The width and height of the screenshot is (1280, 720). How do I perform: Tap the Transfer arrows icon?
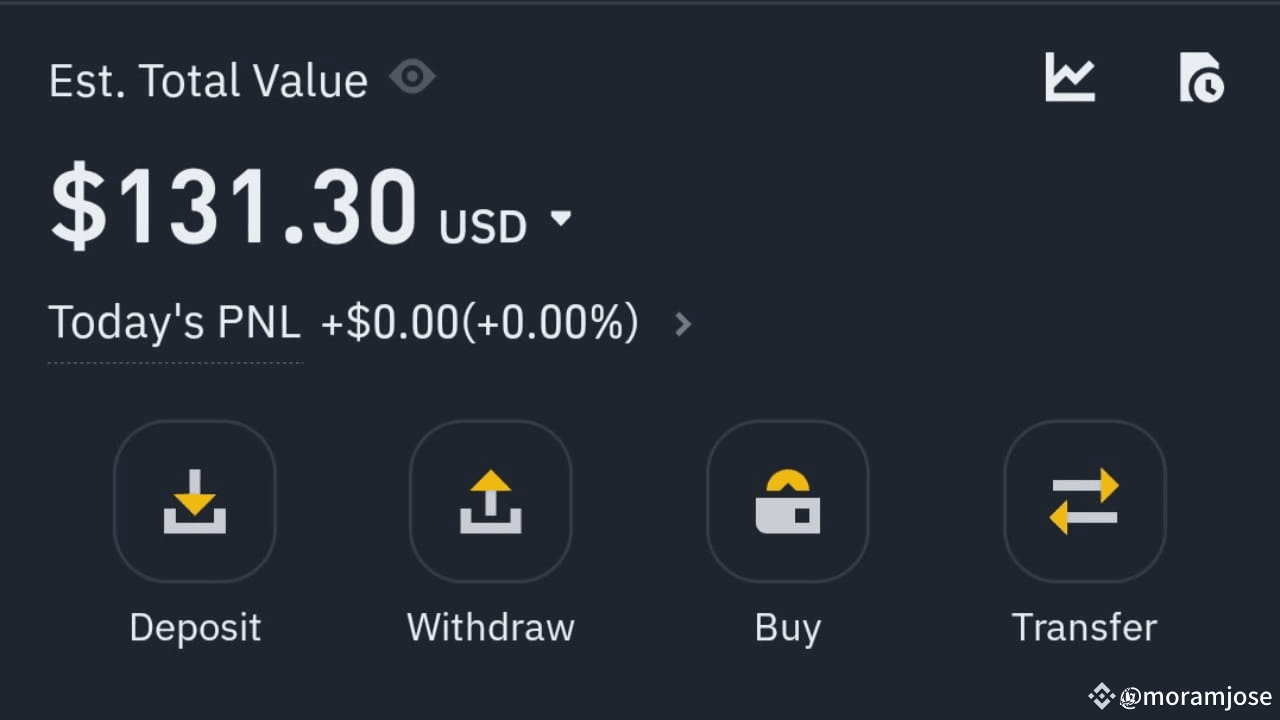[x=1085, y=501]
